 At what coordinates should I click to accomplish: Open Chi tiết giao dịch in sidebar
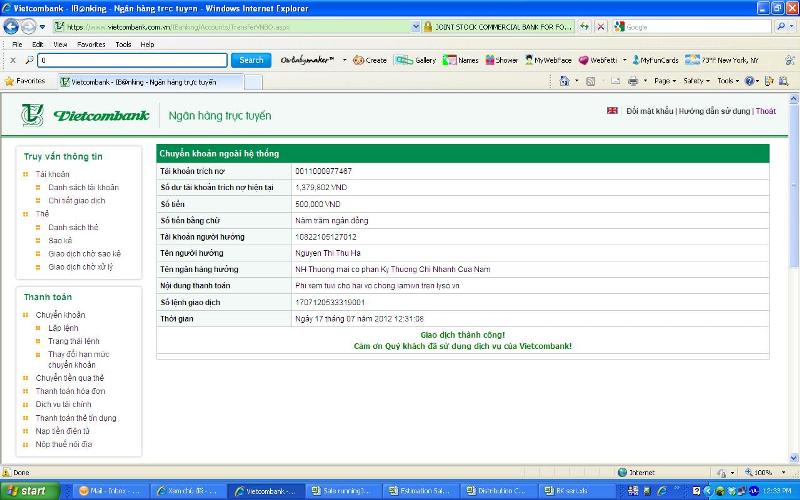[77, 201]
